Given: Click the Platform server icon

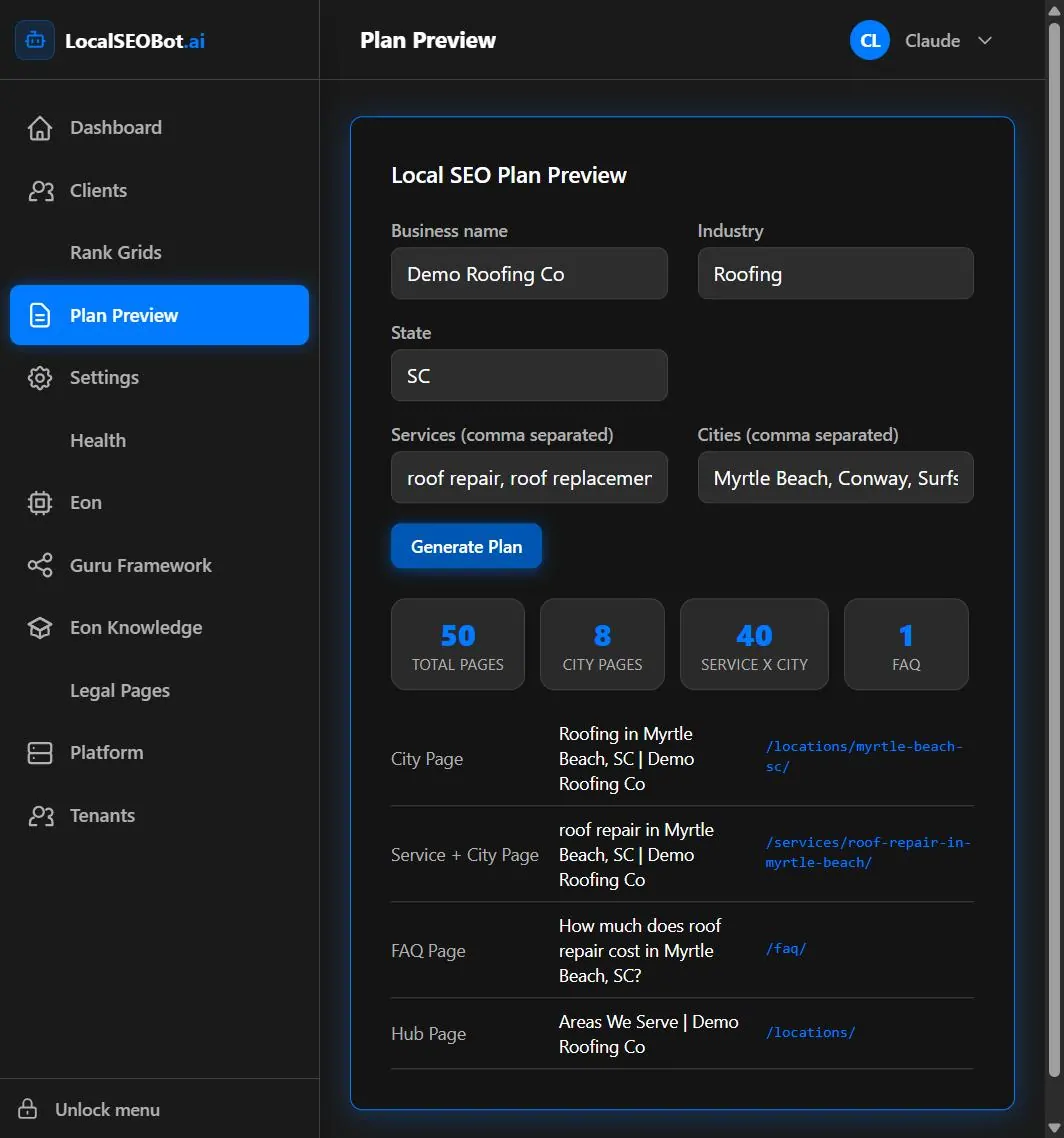Looking at the screenshot, I should pos(40,753).
